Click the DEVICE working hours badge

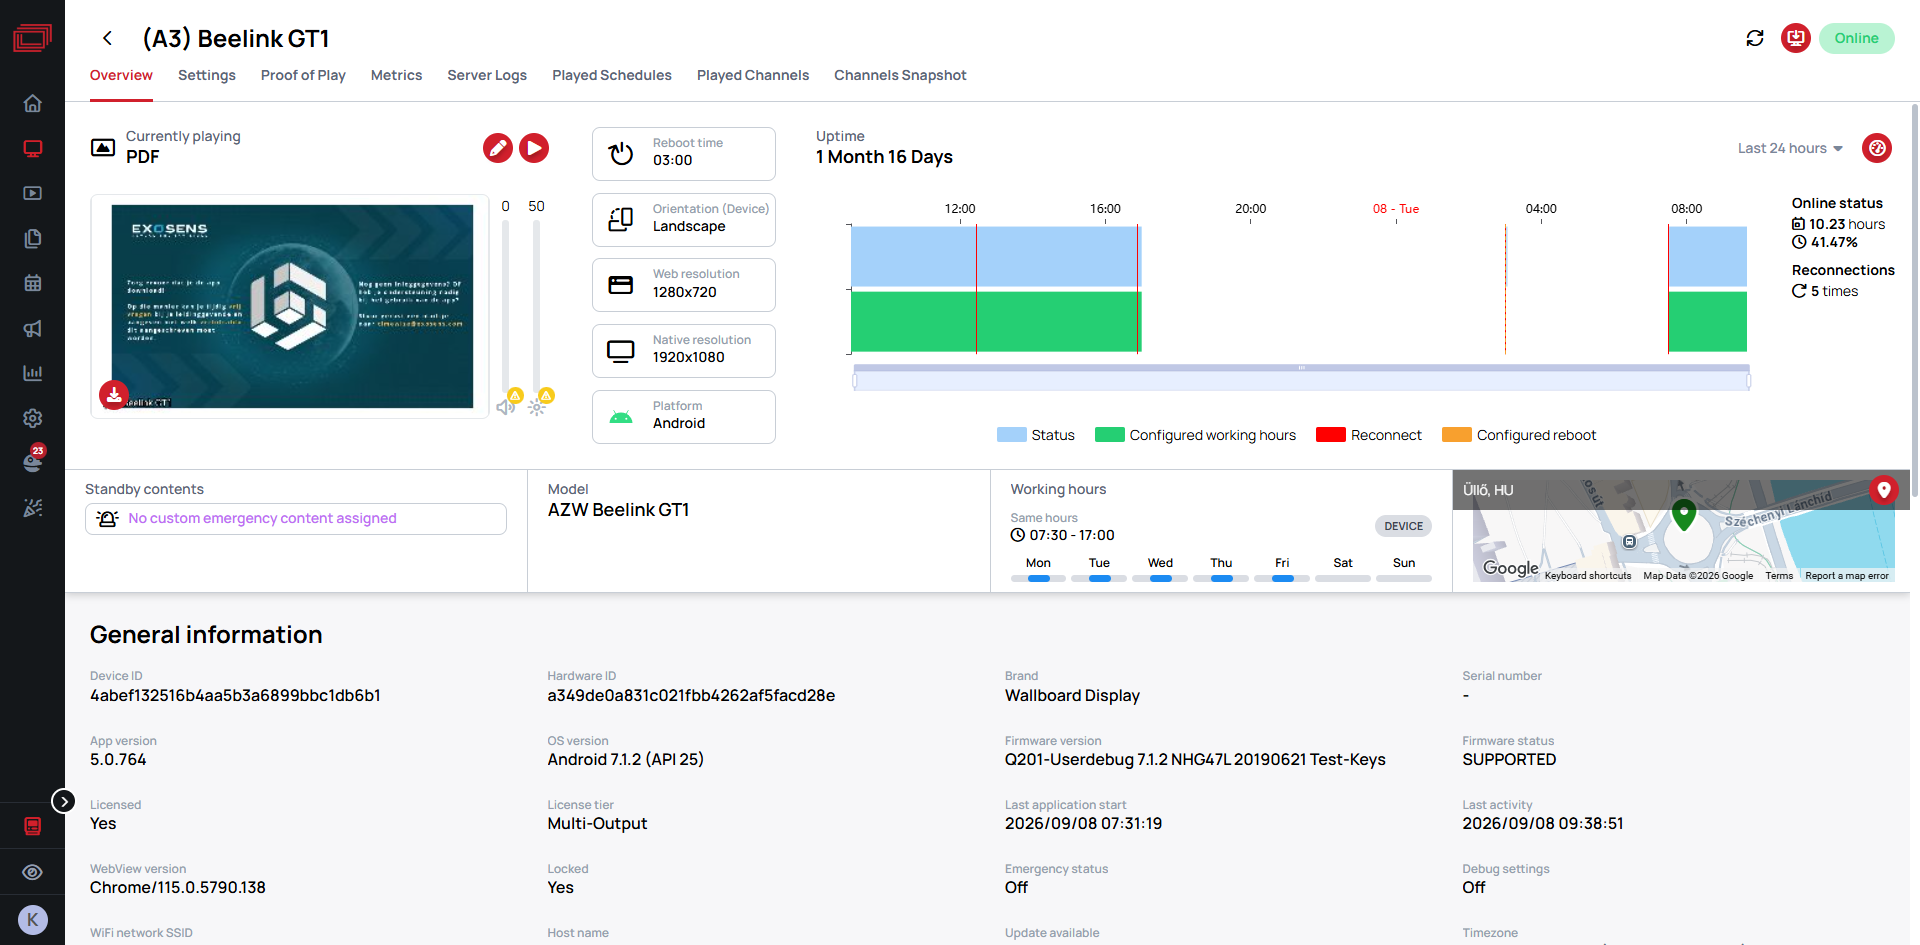[x=1403, y=526]
